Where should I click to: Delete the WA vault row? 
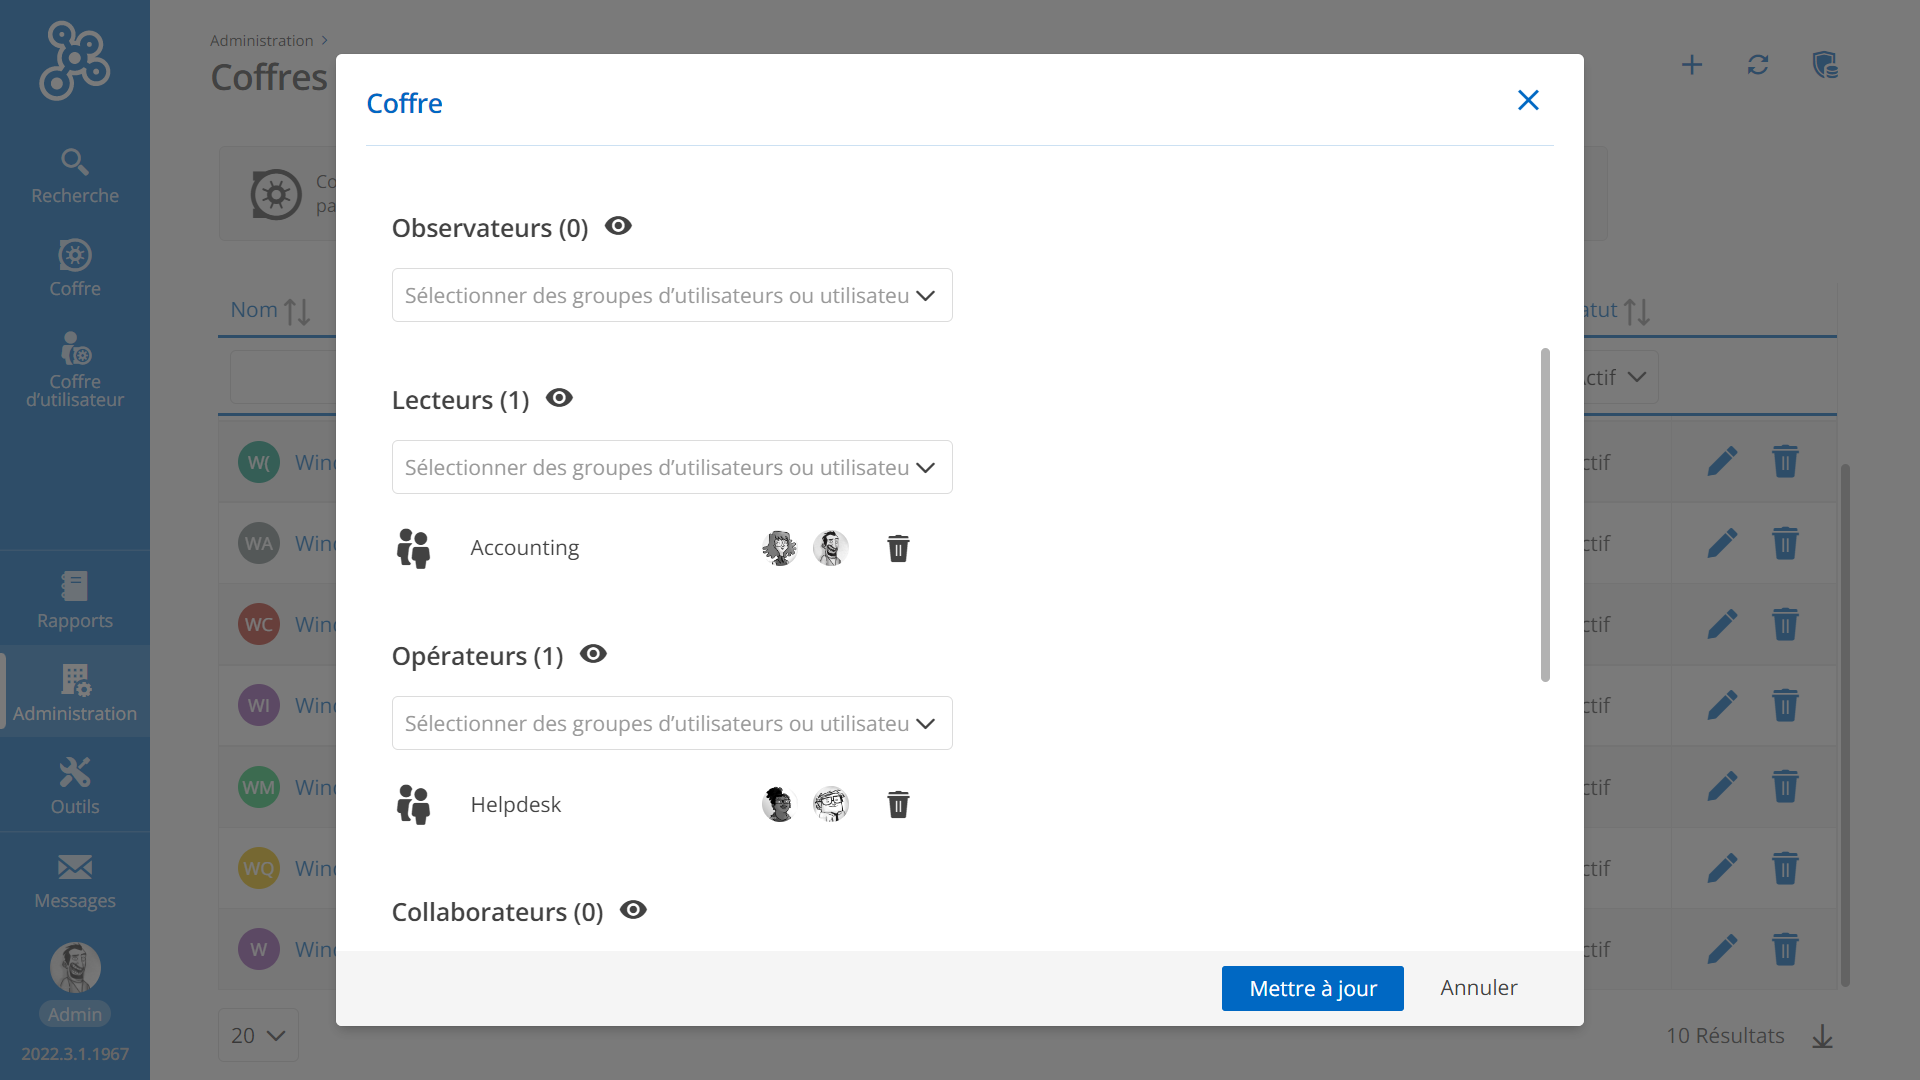click(1785, 543)
